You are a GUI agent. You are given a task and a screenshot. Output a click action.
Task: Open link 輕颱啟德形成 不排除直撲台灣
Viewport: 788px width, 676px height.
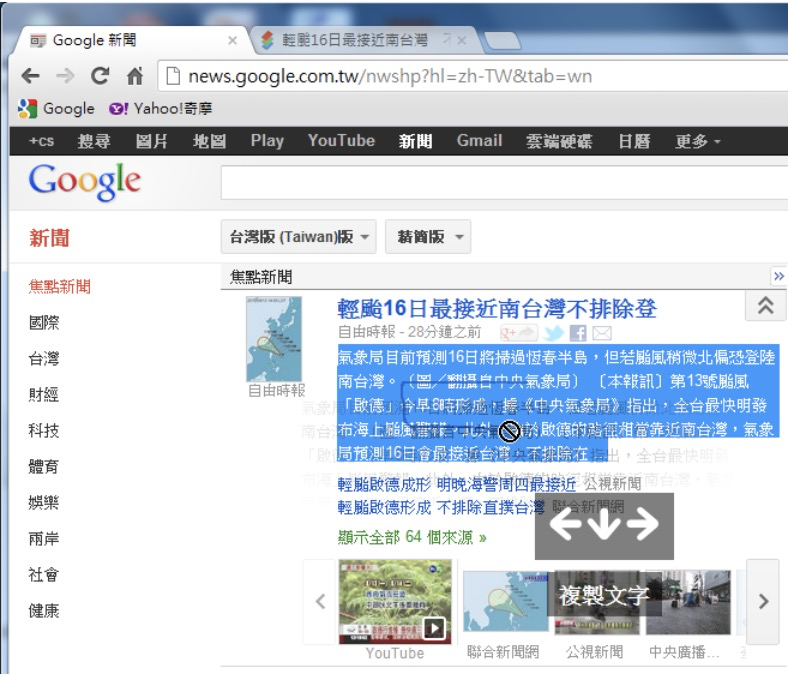coord(441,508)
